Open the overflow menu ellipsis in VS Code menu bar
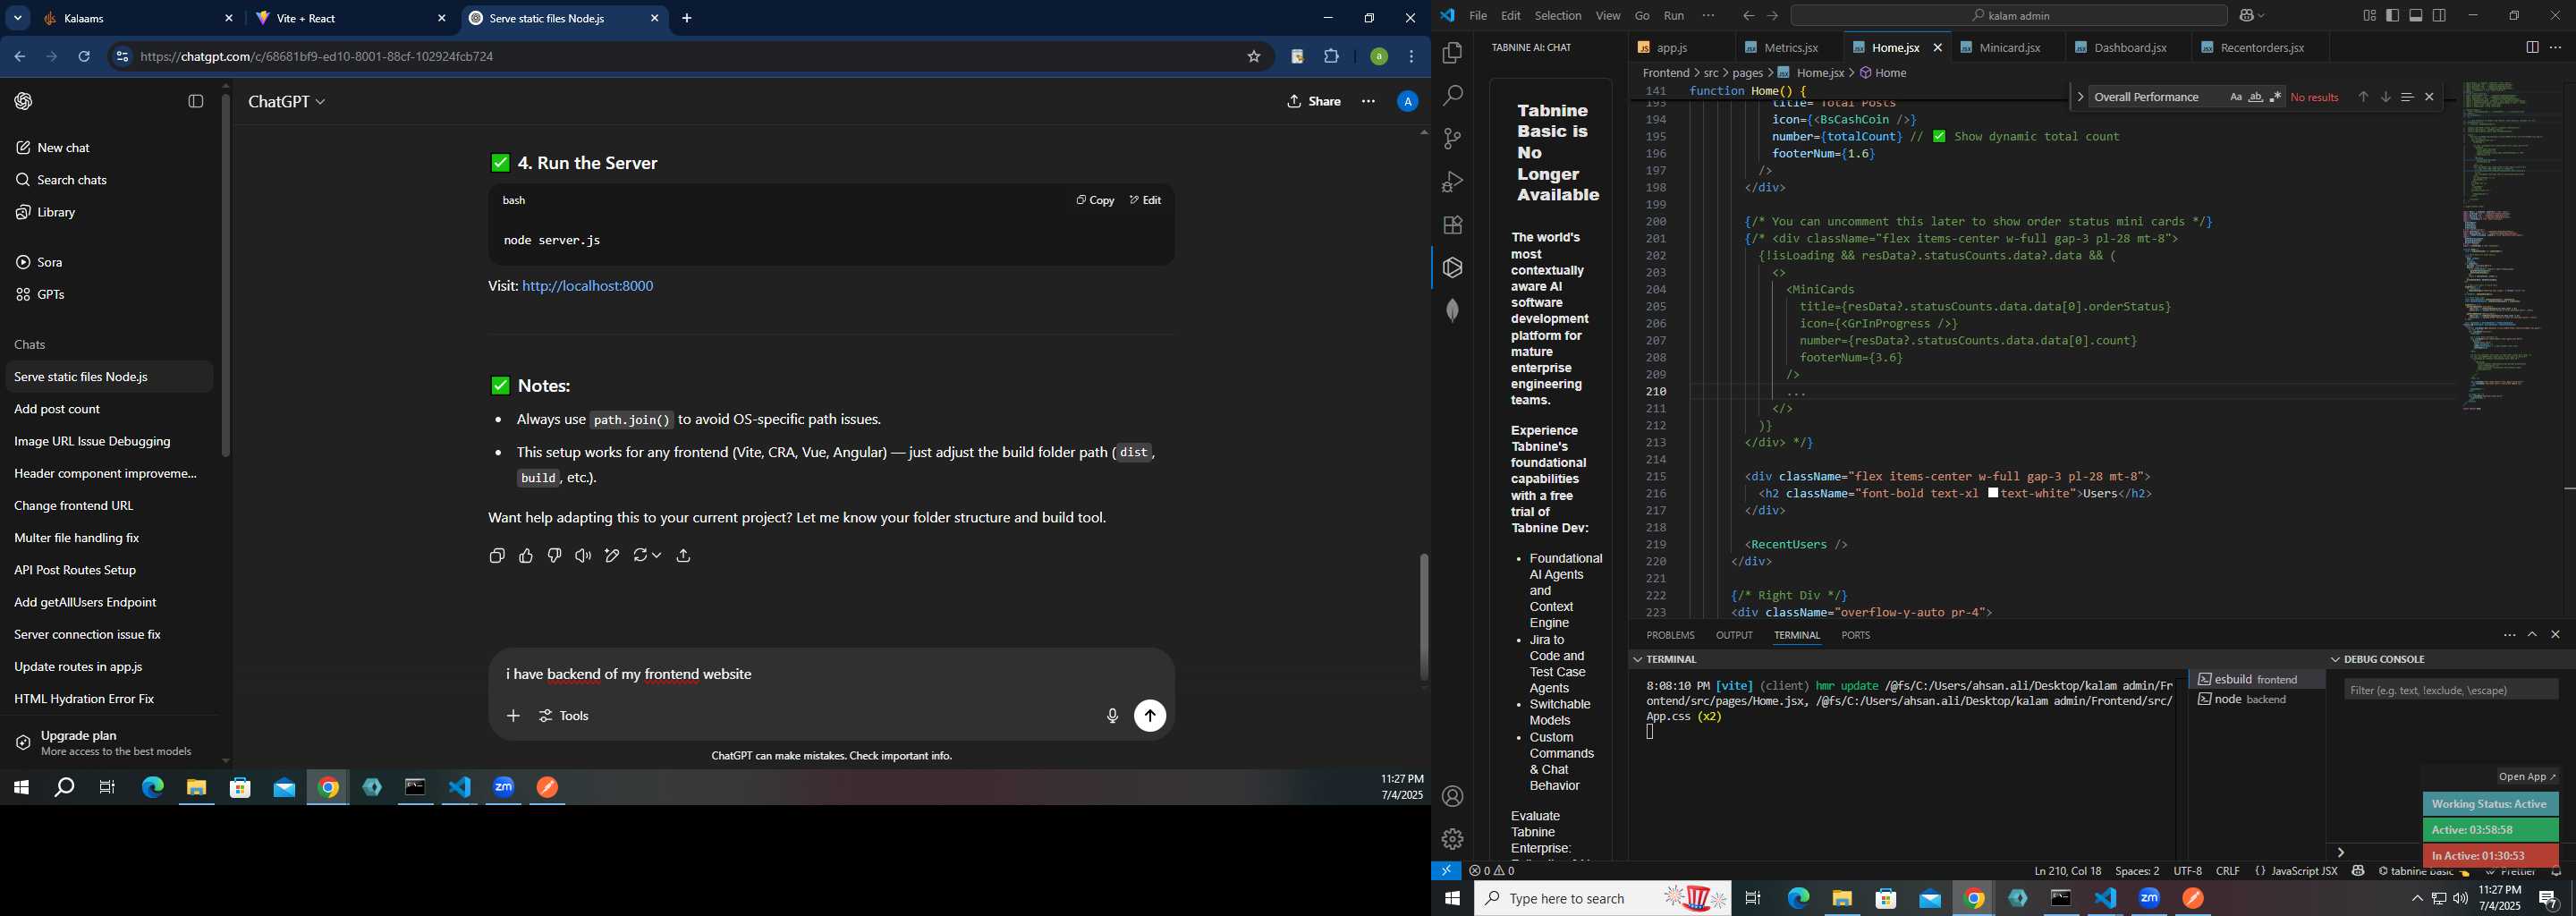The width and height of the screenshot is (2576, 916). pos(1709,16)
